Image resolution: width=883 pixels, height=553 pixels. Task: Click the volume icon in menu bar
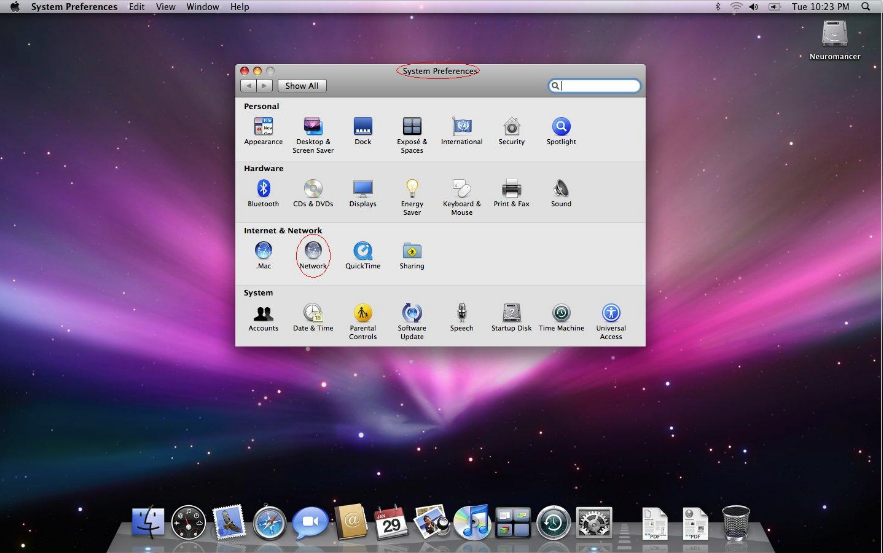point(753,7)
